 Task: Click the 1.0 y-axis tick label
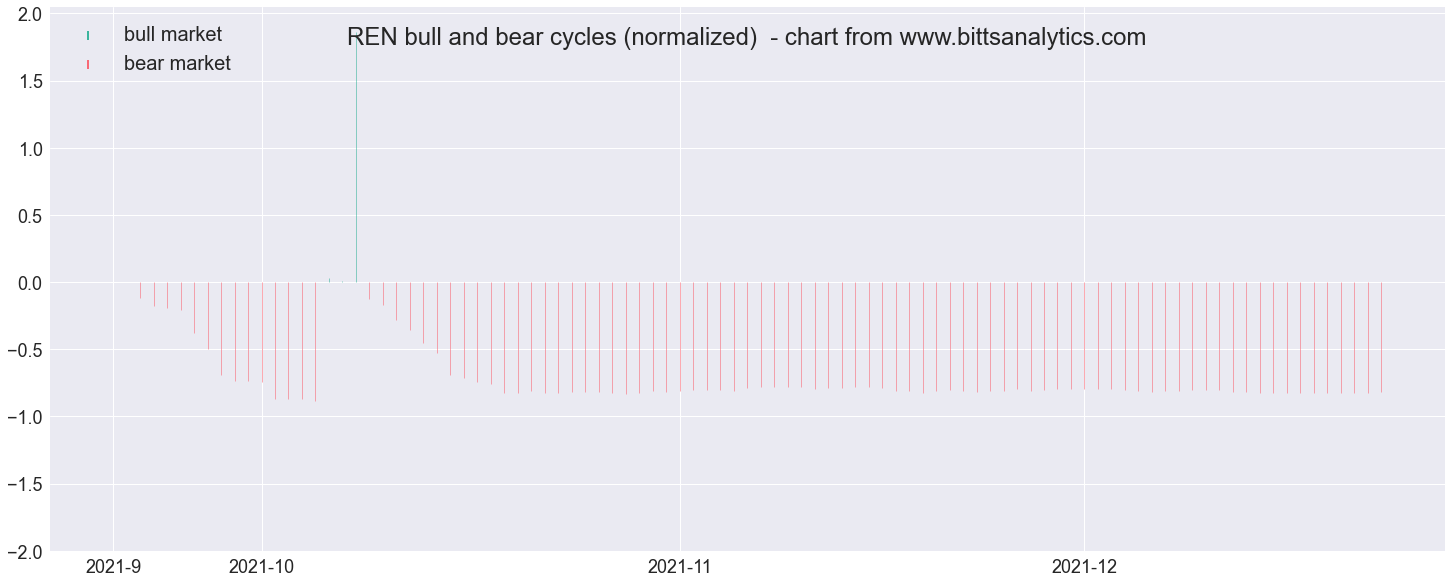pyautogui.click(x=29, y=149)
